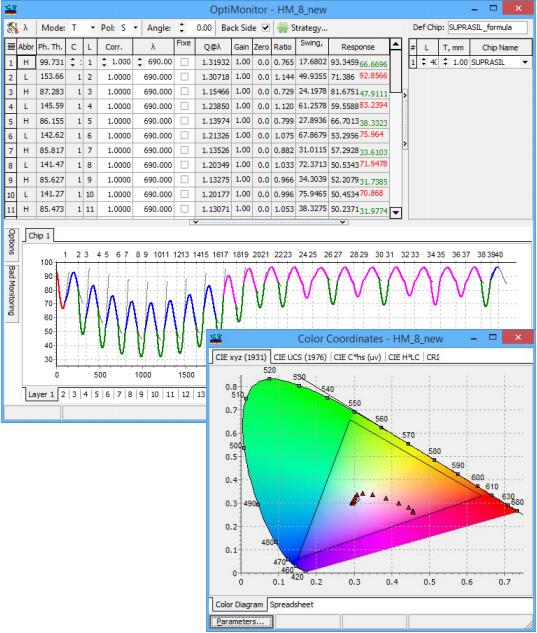This screenshot has width=537, height=633.
Task: Adjust the Angle spinner arrows
Action: [x=182, y=27]
